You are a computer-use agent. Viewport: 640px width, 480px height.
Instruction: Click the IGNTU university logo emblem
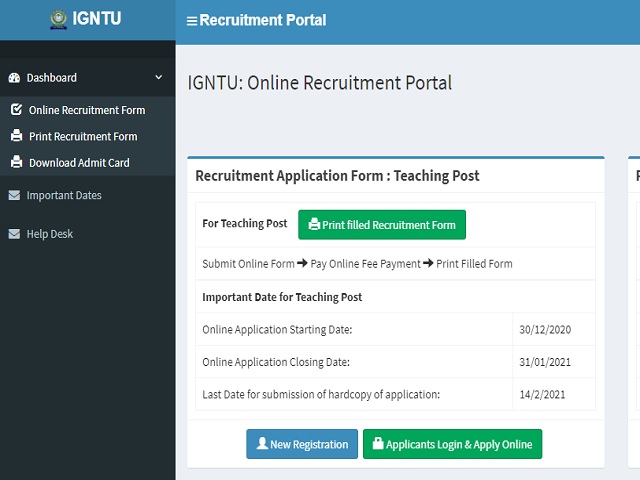(58, 19)
